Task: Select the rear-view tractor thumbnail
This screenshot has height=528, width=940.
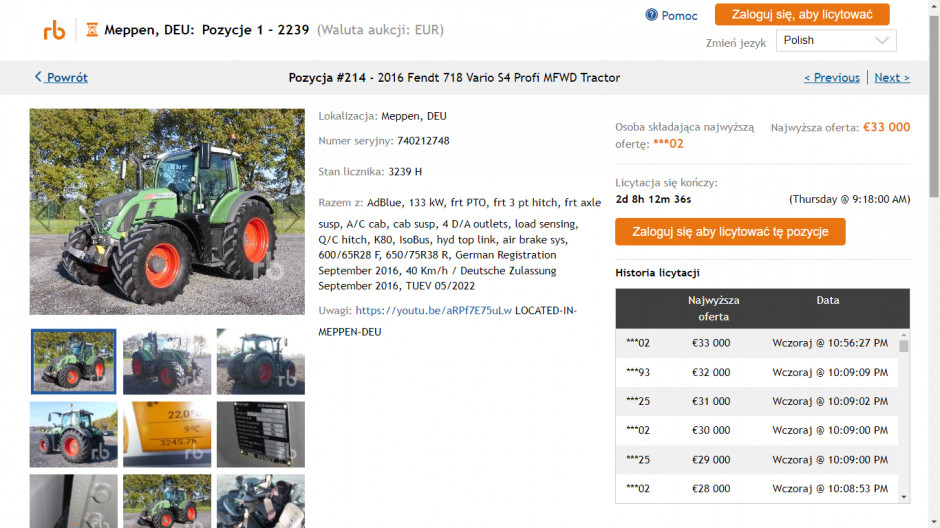Action: [260, 362]
